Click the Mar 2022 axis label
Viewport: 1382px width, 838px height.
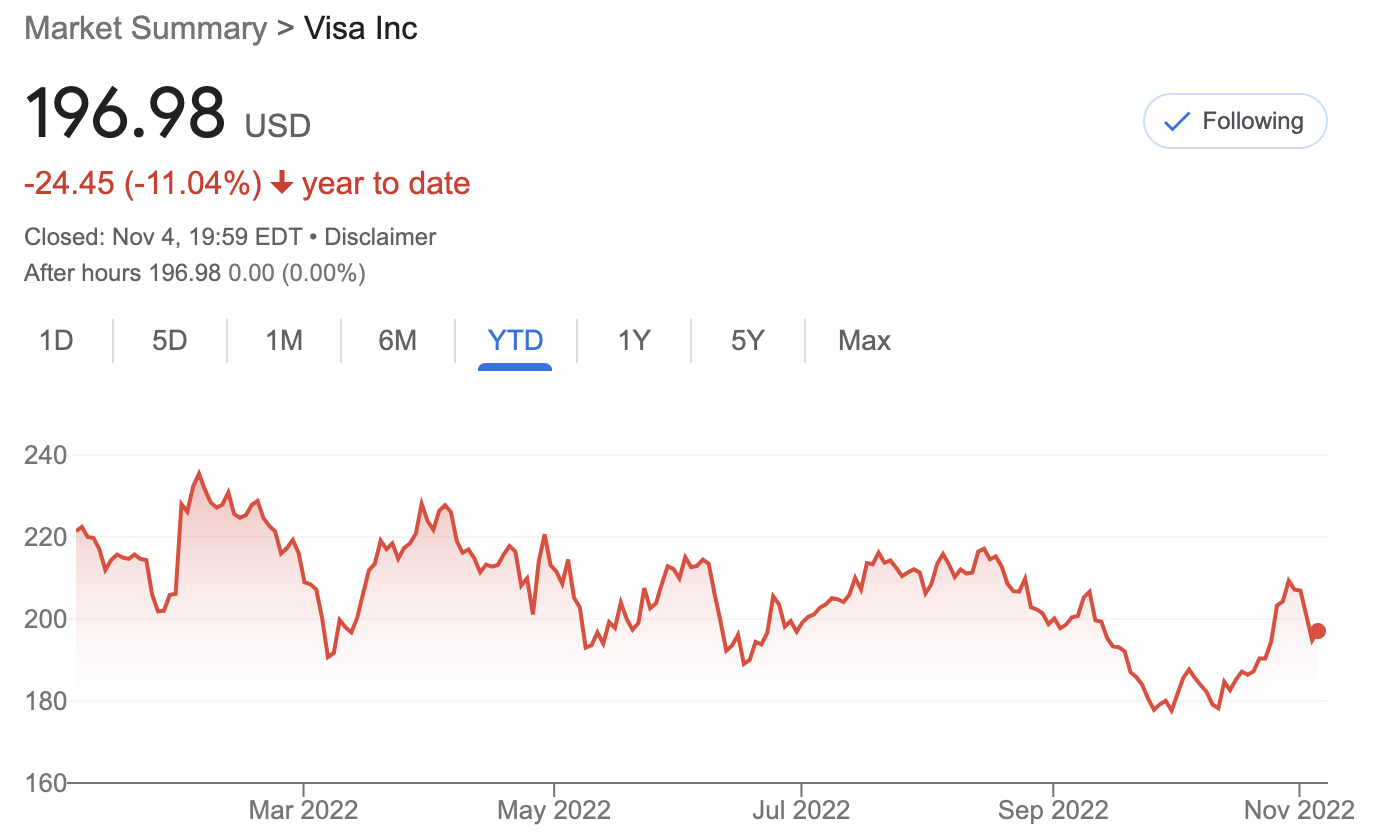click(303, 809)
